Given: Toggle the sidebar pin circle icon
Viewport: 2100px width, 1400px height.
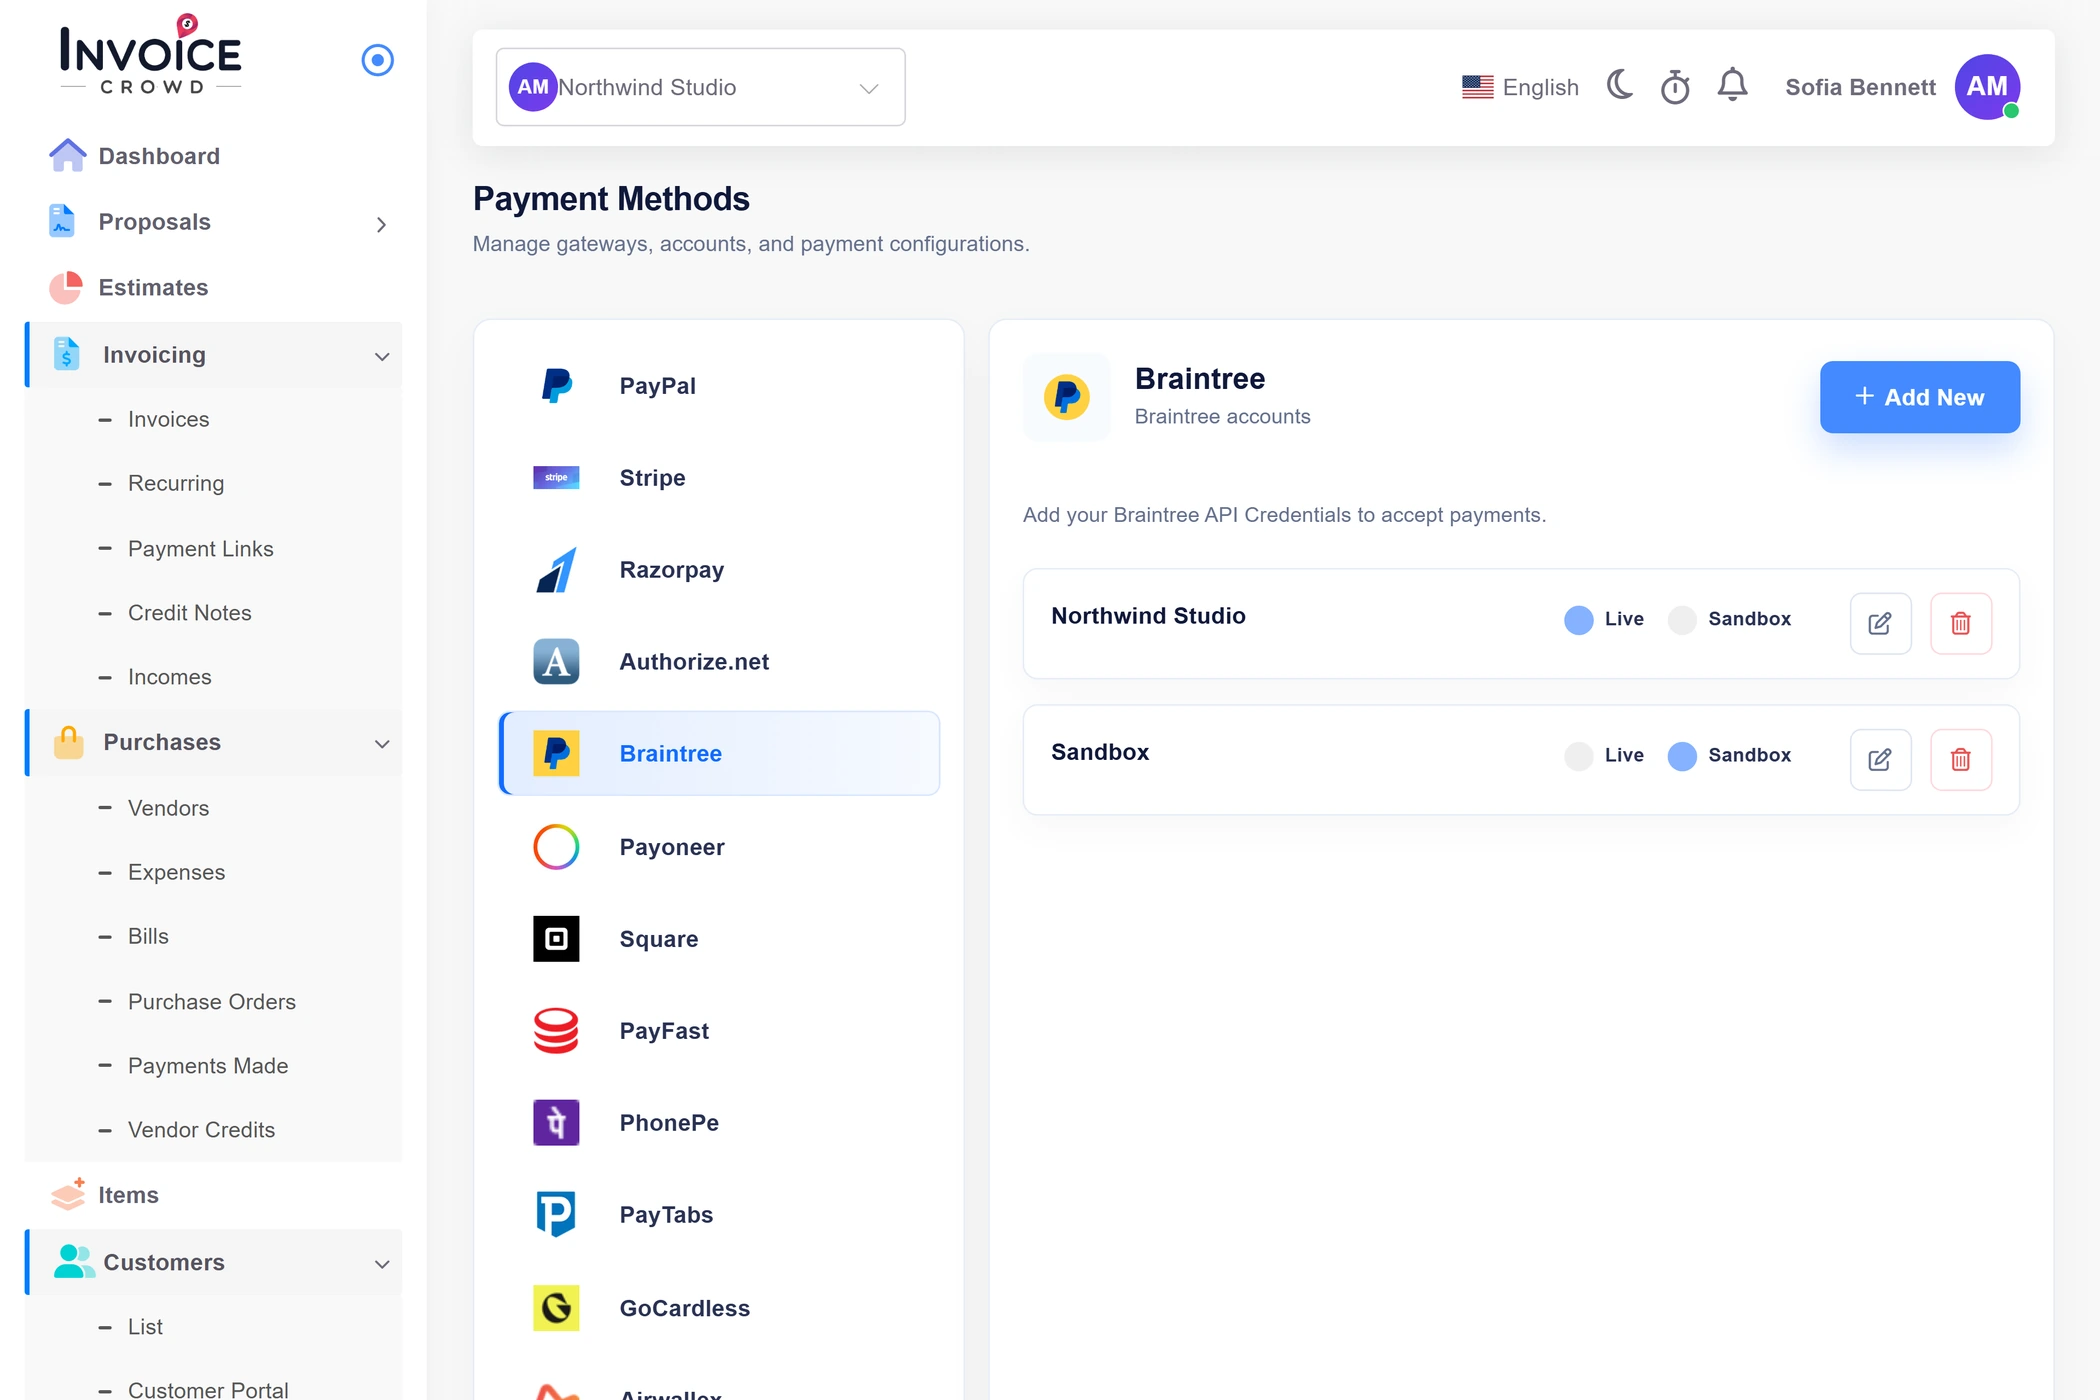Looking at the screenshot, I should (x=377, y=60).
